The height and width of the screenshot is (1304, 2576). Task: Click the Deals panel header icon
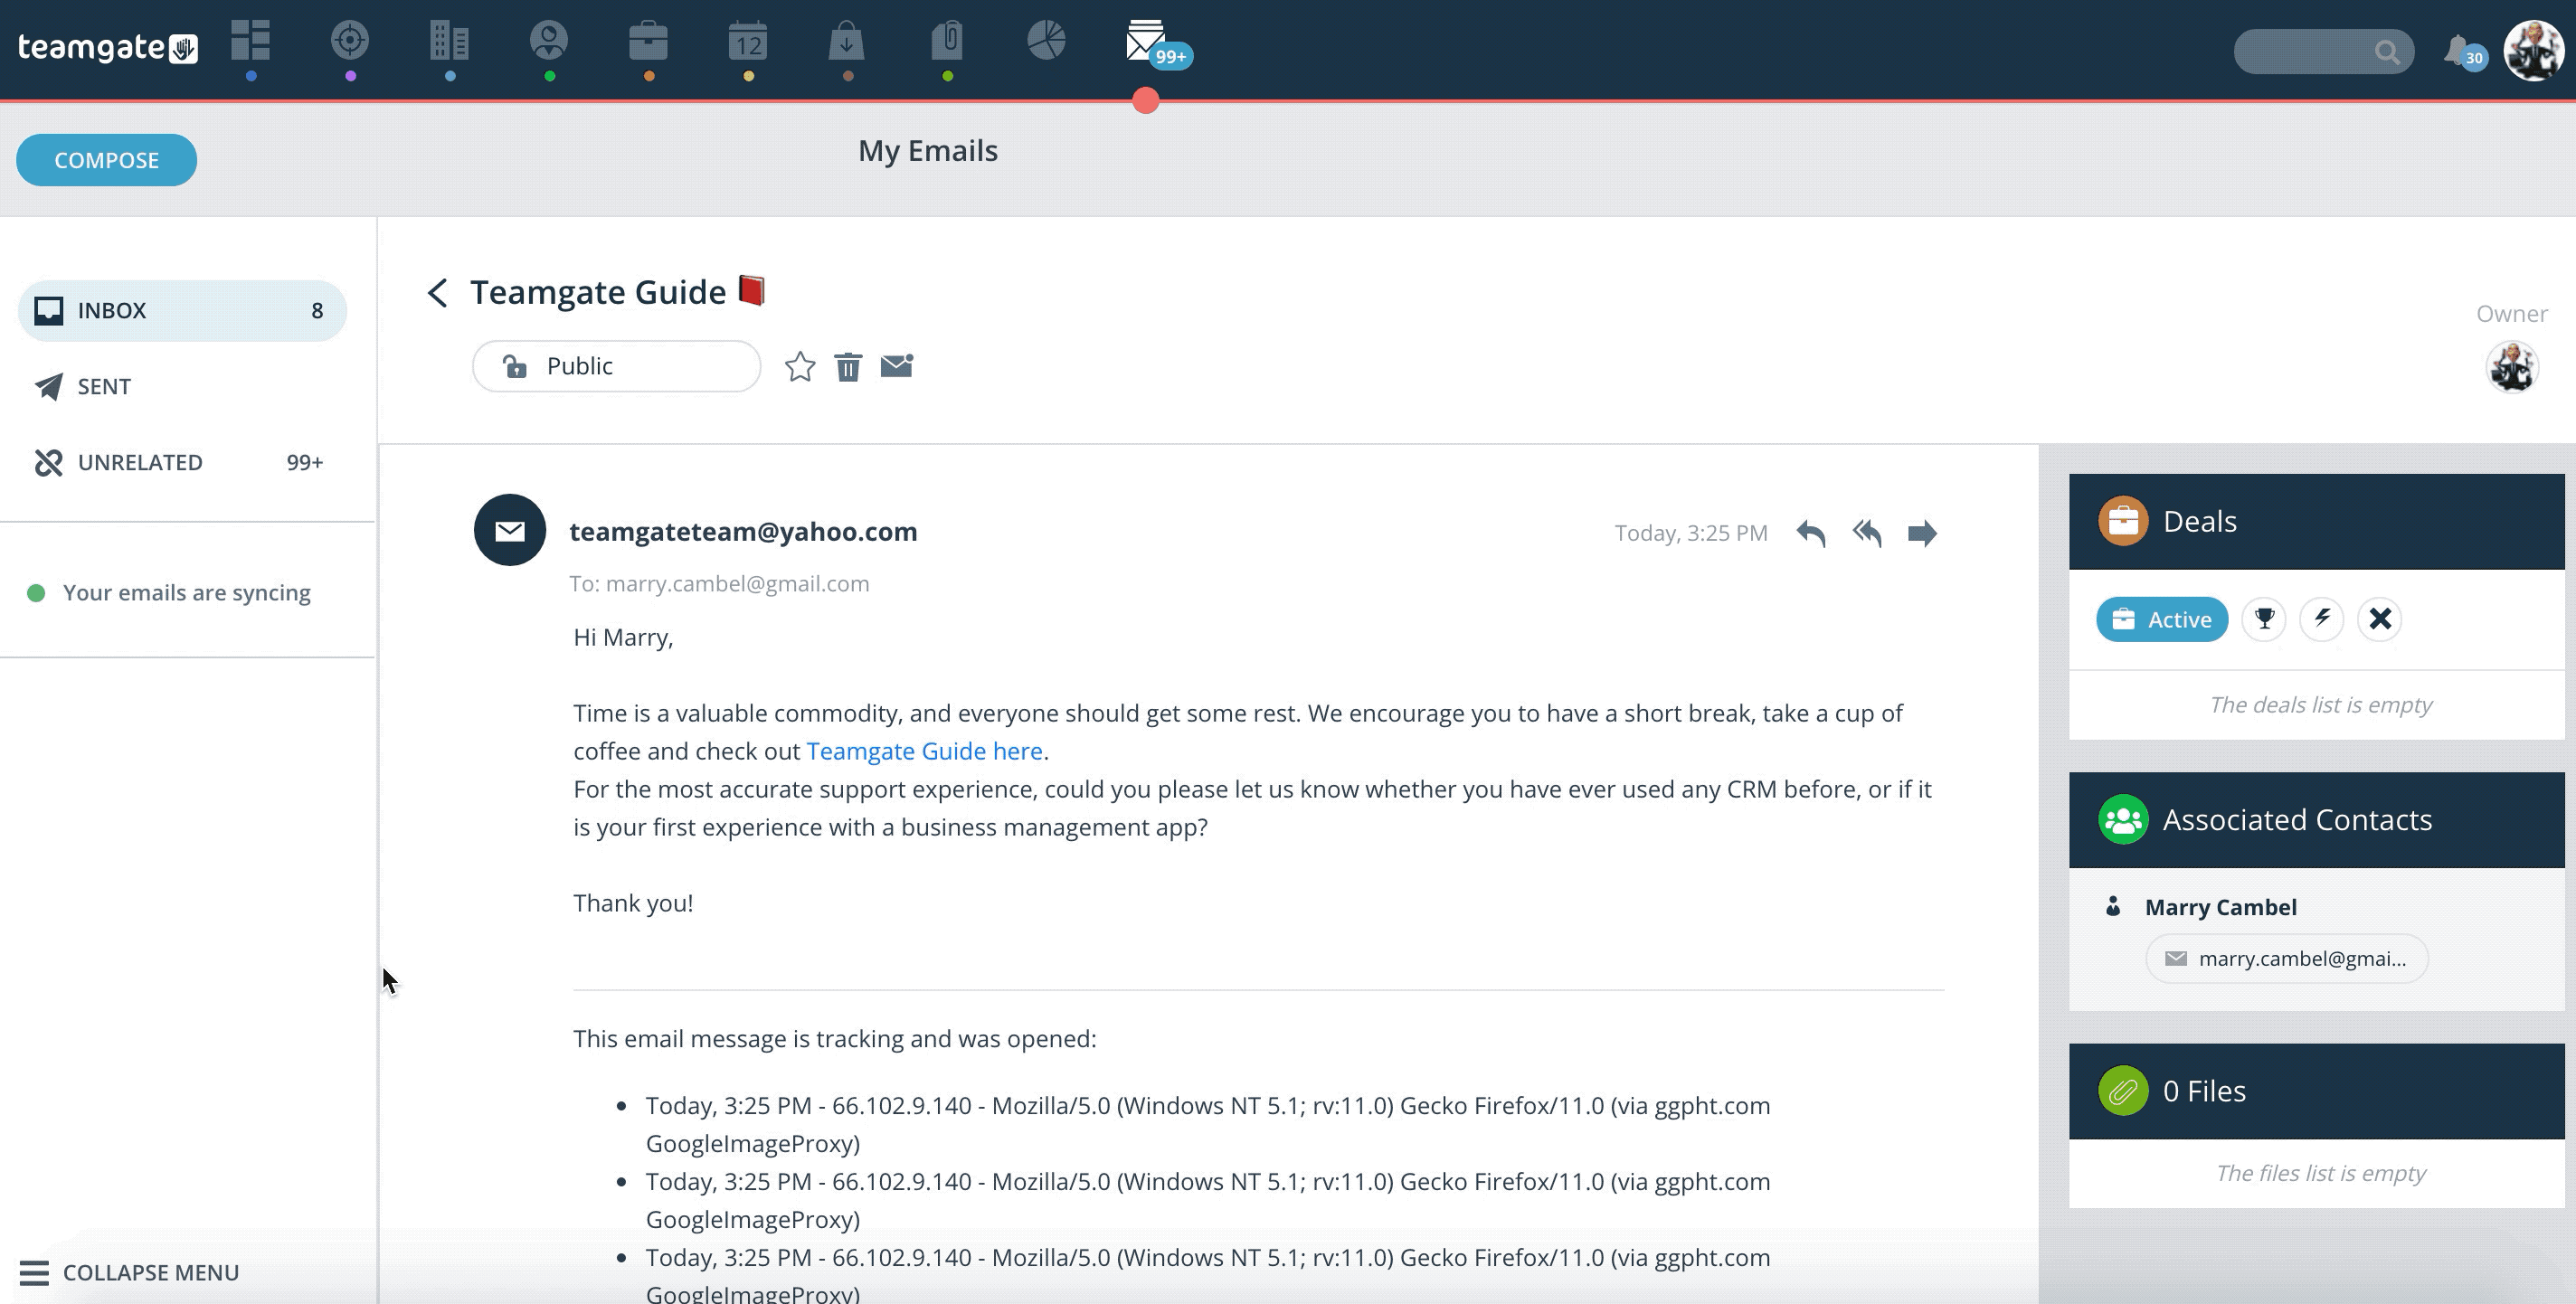coord(2123,521)
